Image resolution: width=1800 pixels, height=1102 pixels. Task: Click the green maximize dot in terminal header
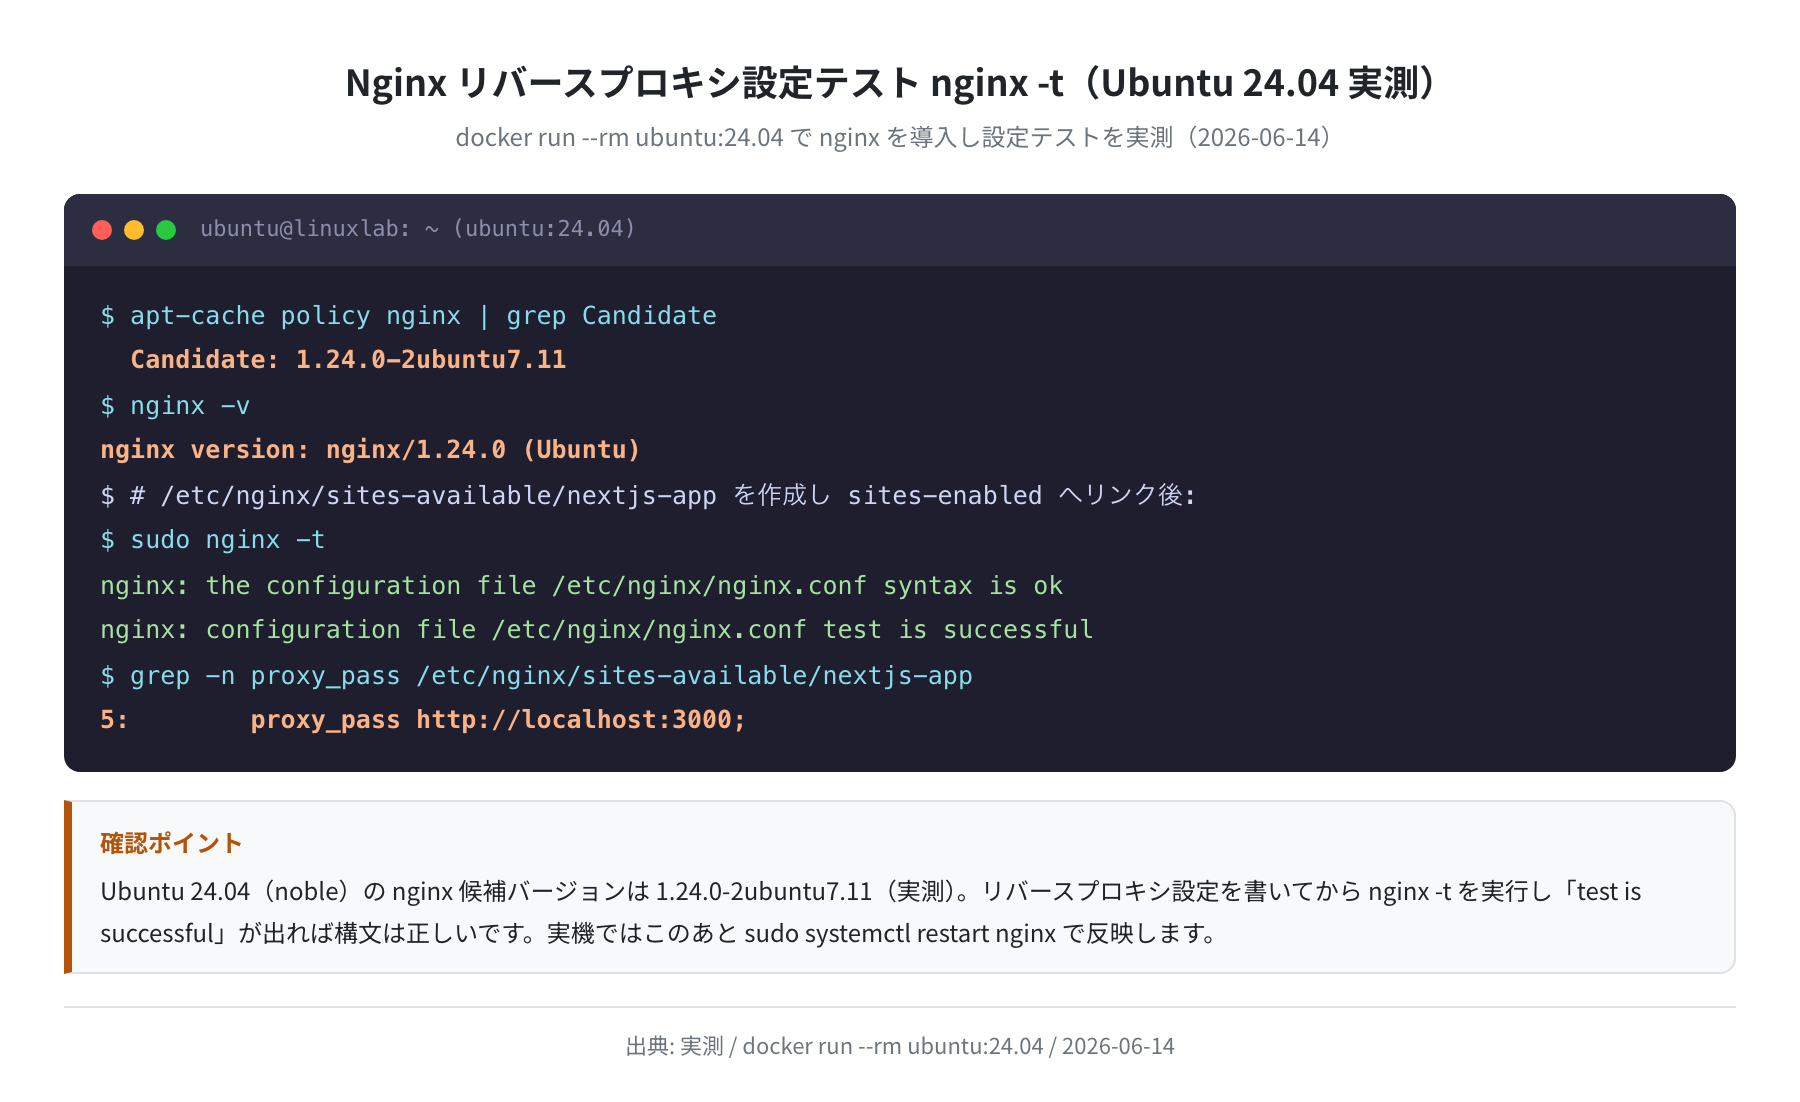pyautogui.click(x=166, y=230)
